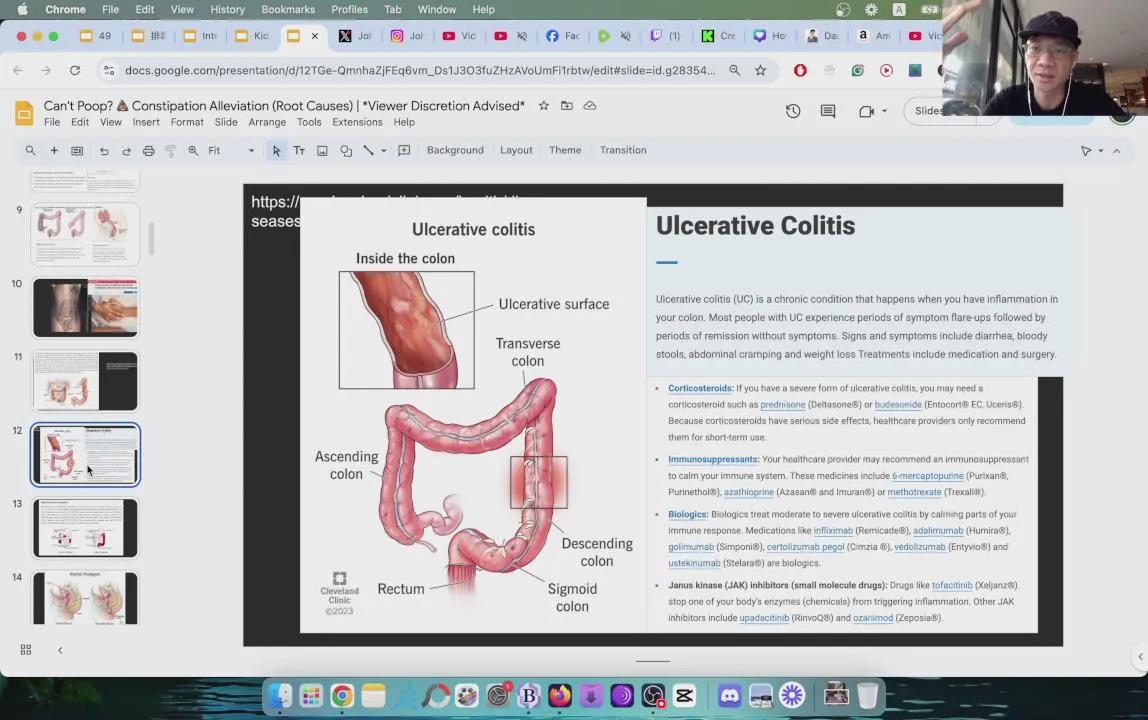
Task: Expand the video call camera dropdown
Action: [884, 111]
